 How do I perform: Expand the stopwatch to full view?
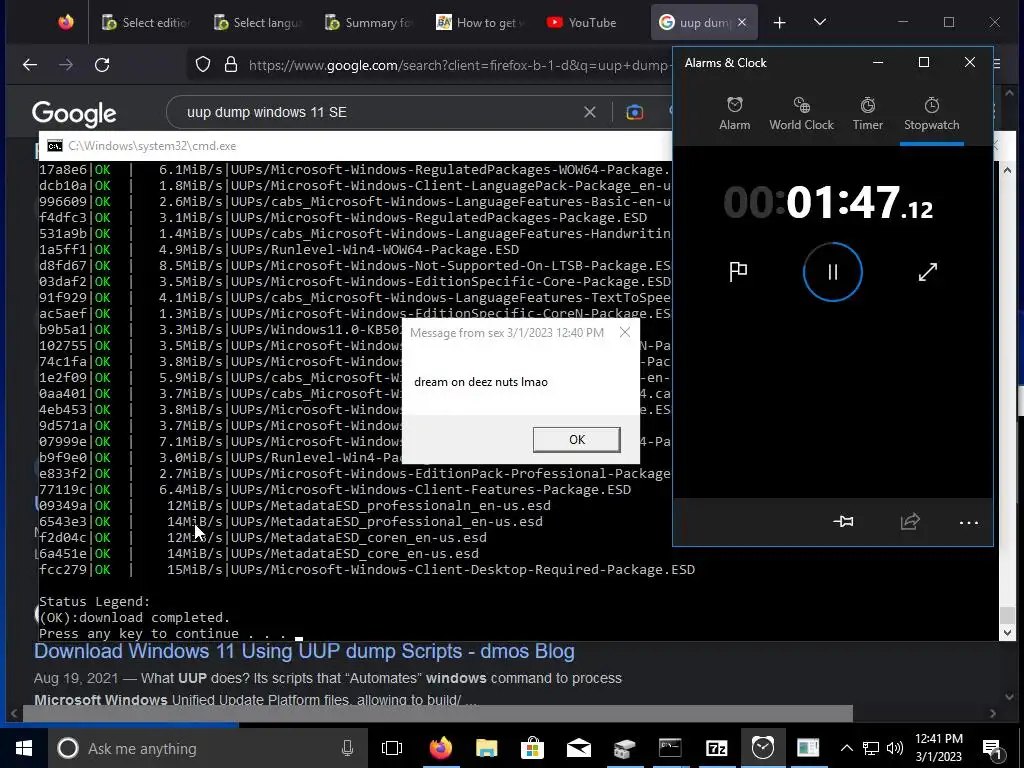click(927, 272)
